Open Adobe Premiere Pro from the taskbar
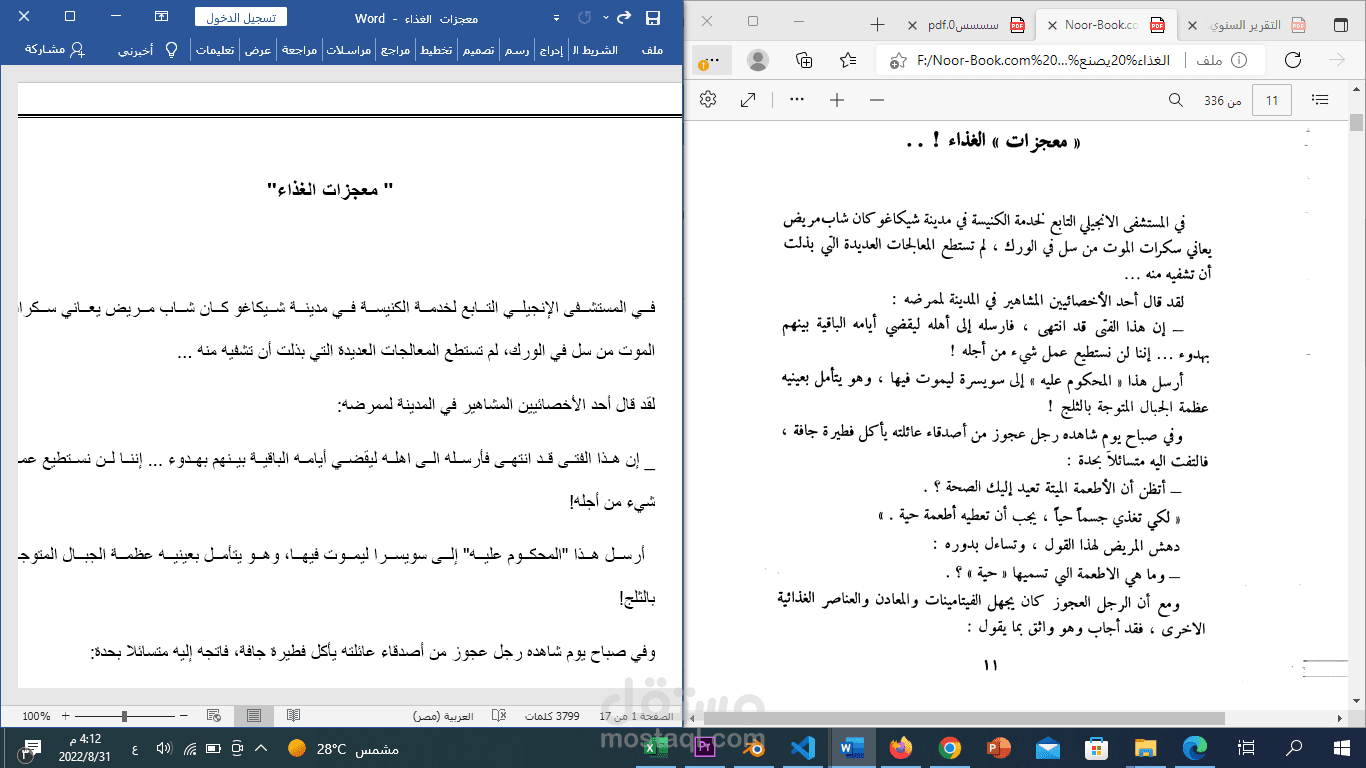This screenshot has height=768, width=1366. 705,747
